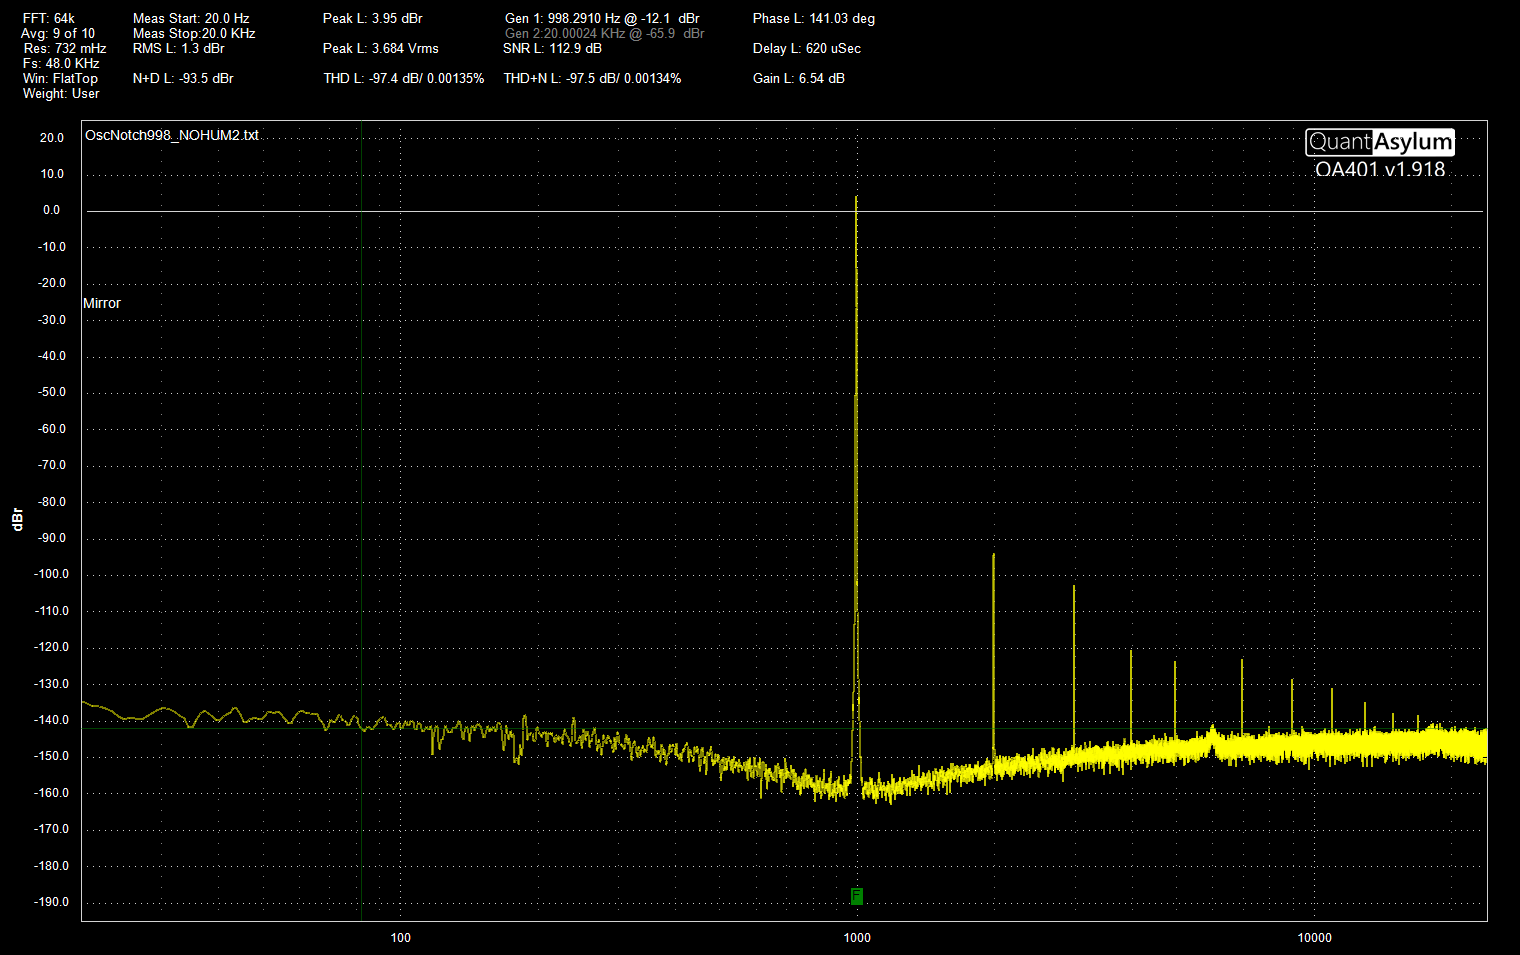Click the QA401 v1.918 version text
Viewport: 1520px width, 955px height.
coord(1380,169)
